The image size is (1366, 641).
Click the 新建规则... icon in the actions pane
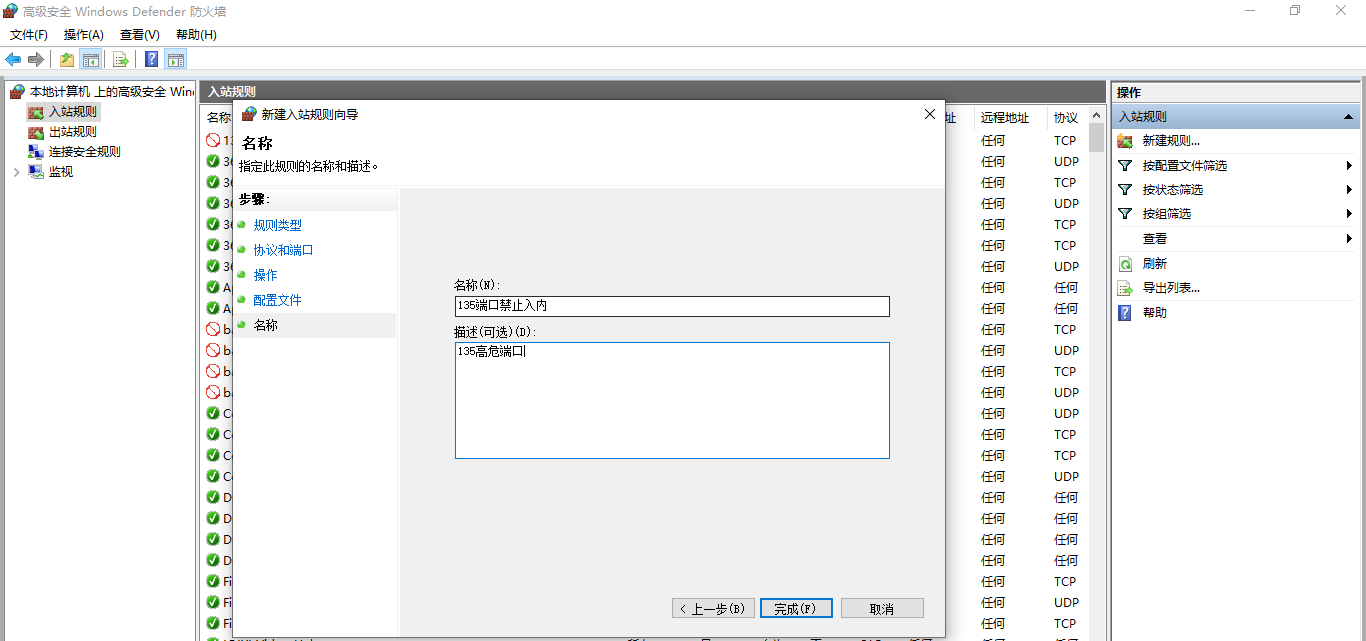[1125, 141]
